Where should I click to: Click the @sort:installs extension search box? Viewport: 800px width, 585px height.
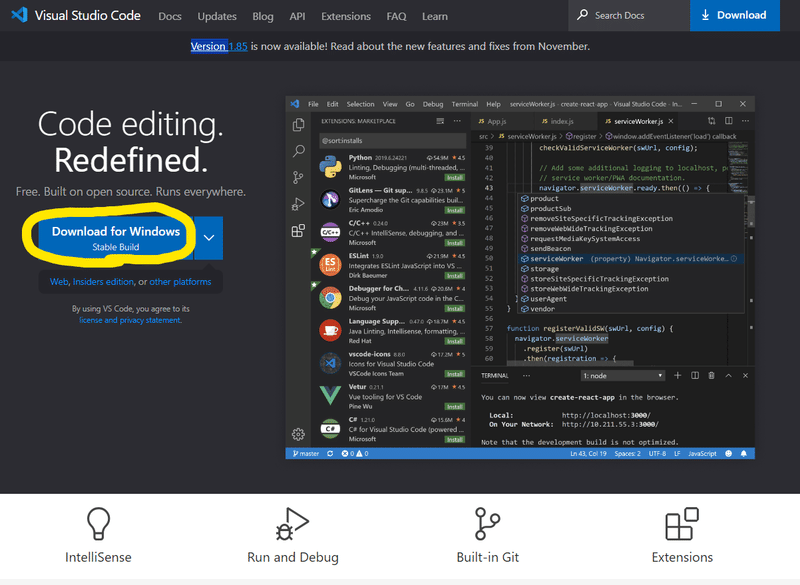point(392,140)
